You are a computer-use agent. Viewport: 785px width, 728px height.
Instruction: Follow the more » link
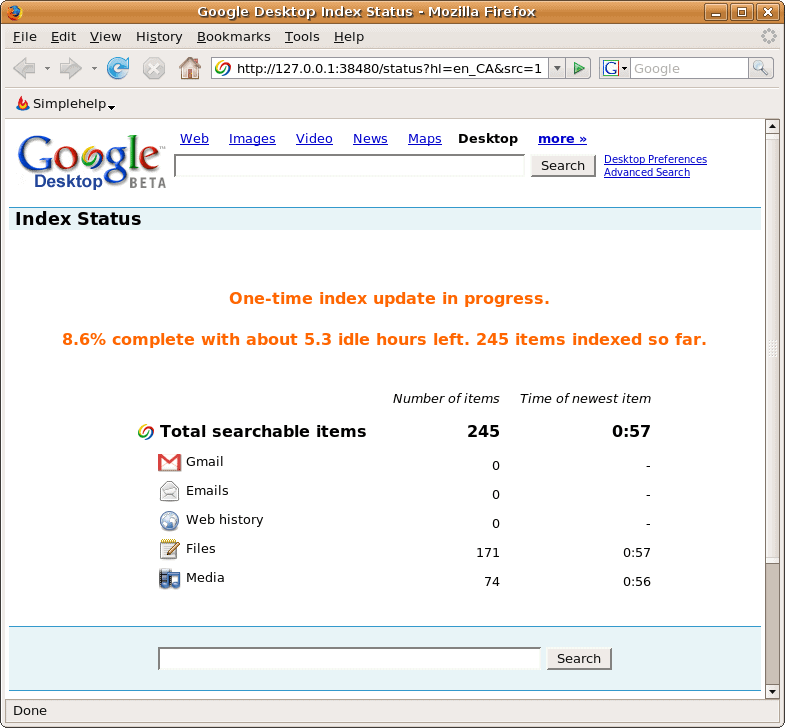(562, 139)
